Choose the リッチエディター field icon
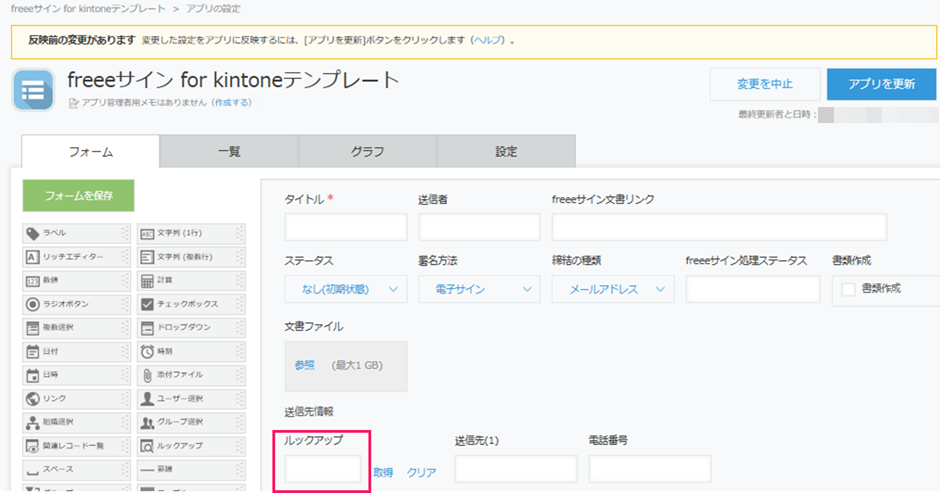Image resolution: width=940 pixels, height=493 pixels. pos(32,257)
